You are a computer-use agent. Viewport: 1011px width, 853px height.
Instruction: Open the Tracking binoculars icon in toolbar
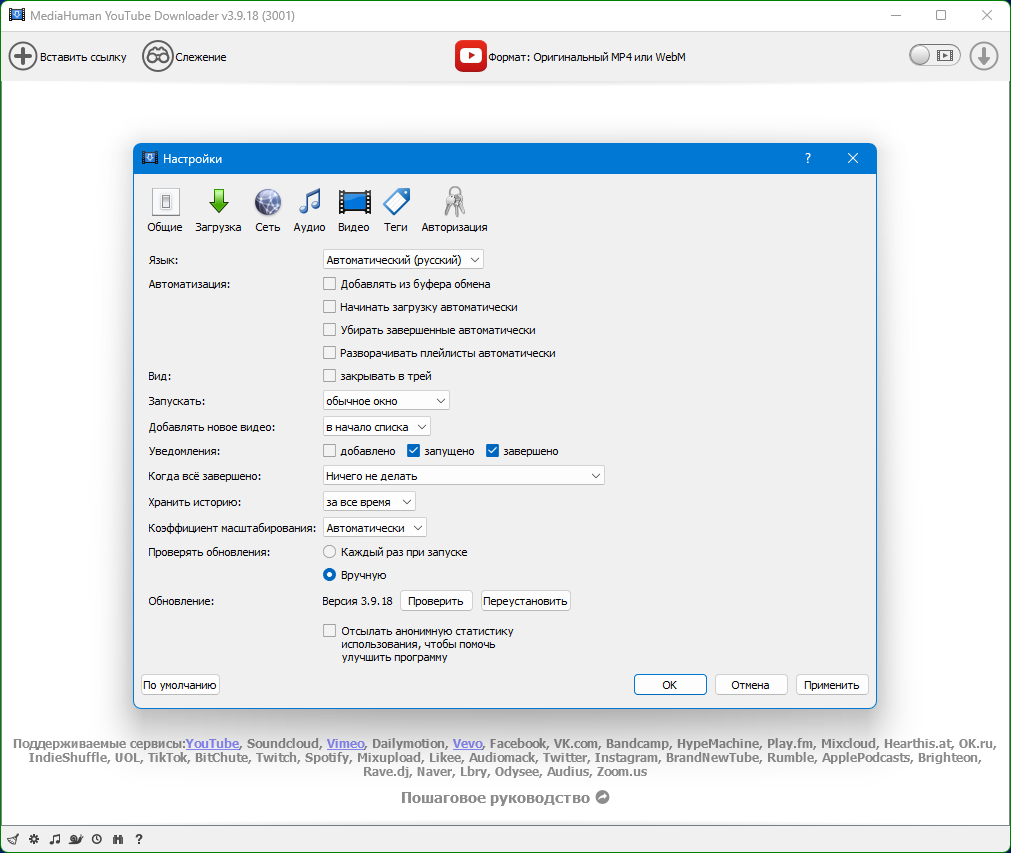(x=157, y=56)
